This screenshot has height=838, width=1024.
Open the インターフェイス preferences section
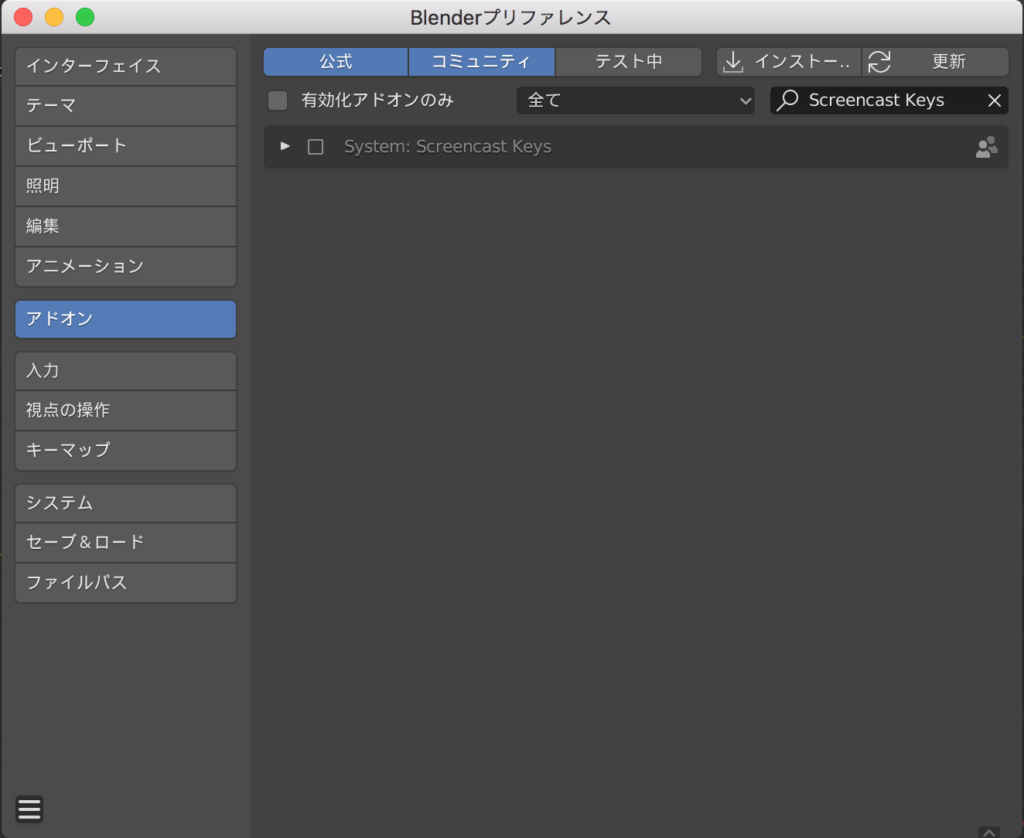(x=125, y=66)
